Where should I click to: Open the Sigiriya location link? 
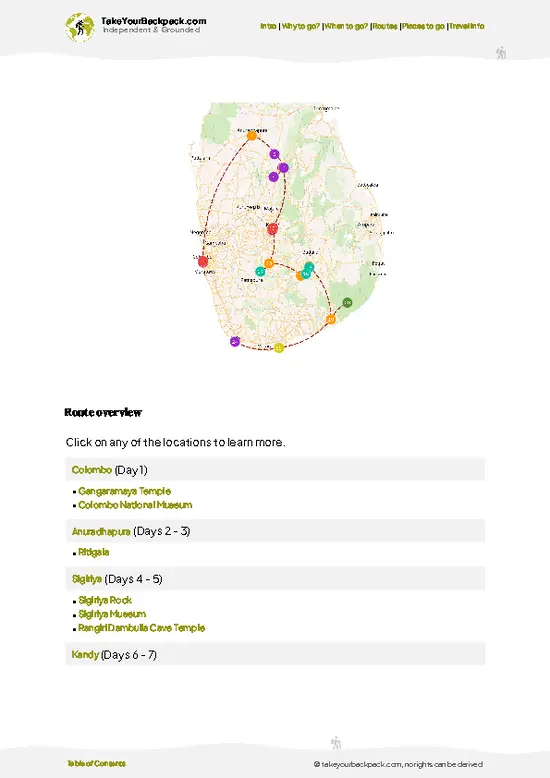point(86,579)
